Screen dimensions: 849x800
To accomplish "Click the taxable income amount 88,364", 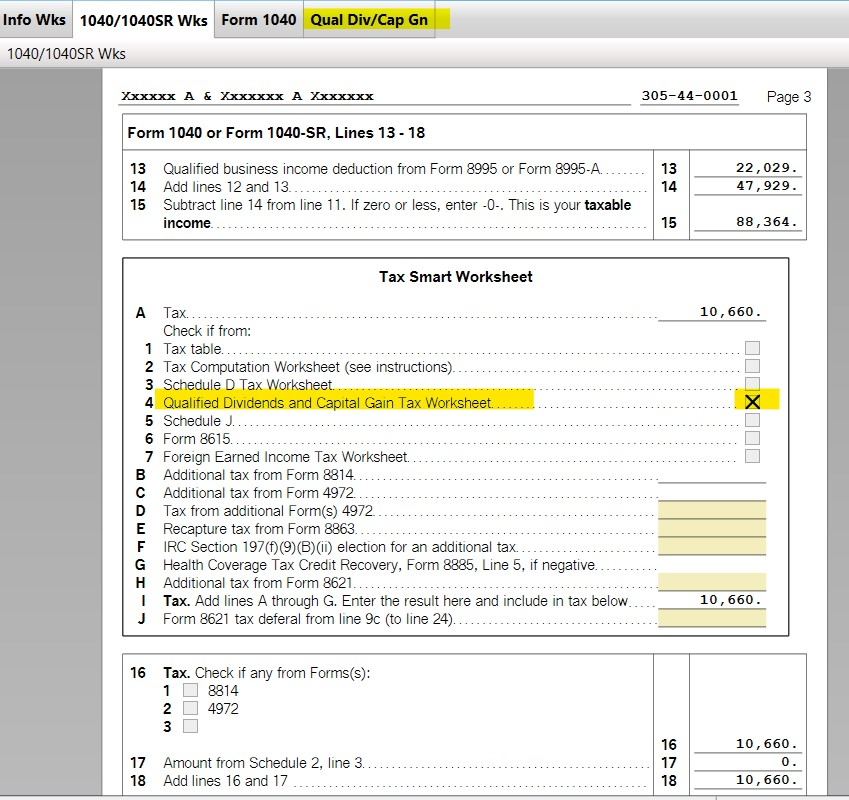I will (x=747, y=222).
